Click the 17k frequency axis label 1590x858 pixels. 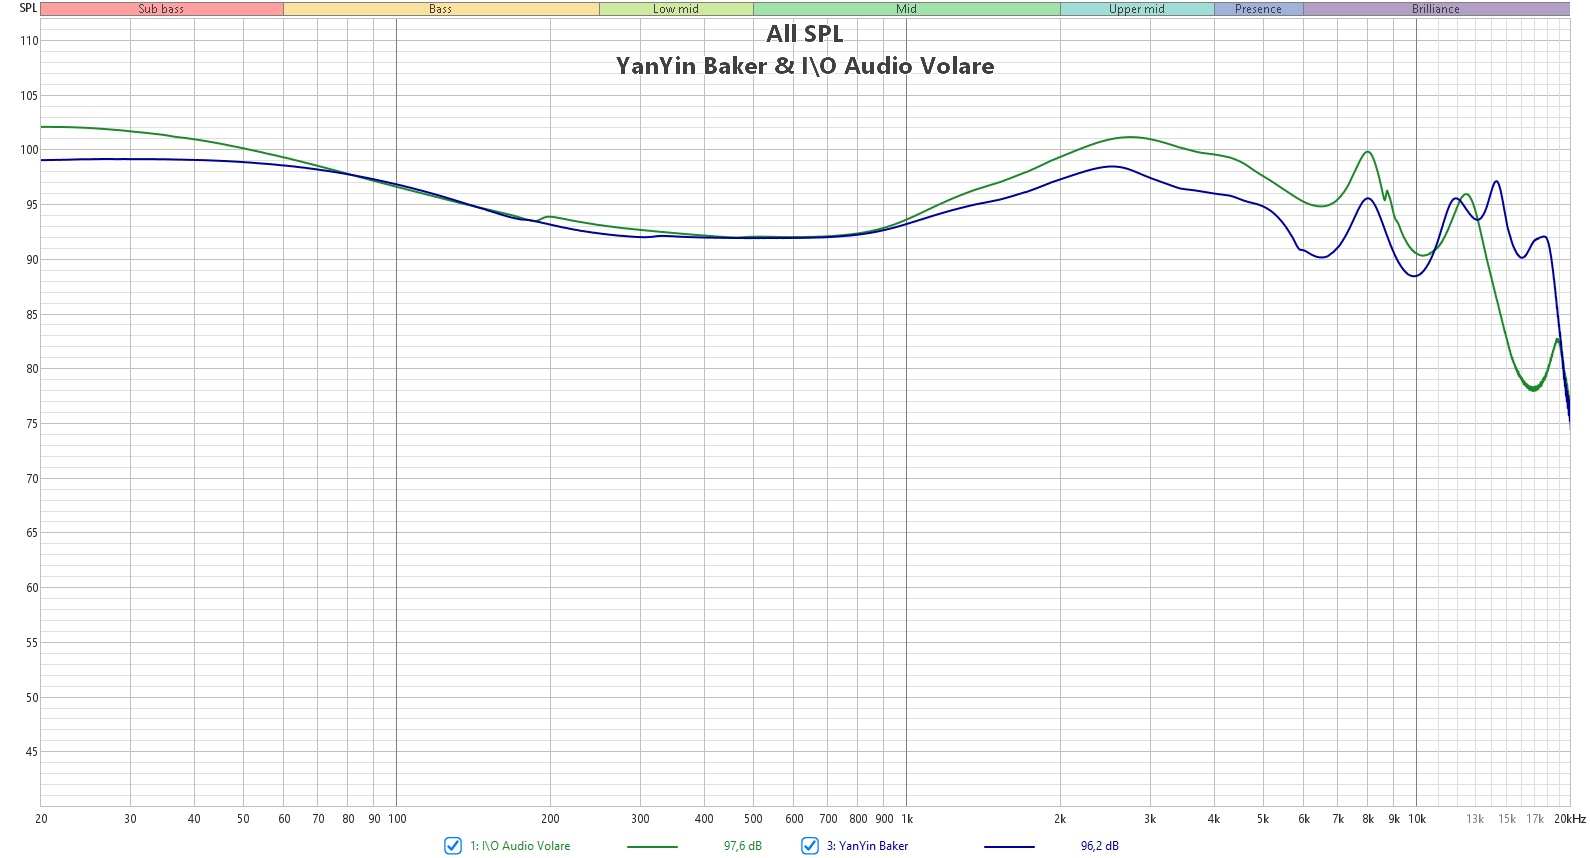1535,819
